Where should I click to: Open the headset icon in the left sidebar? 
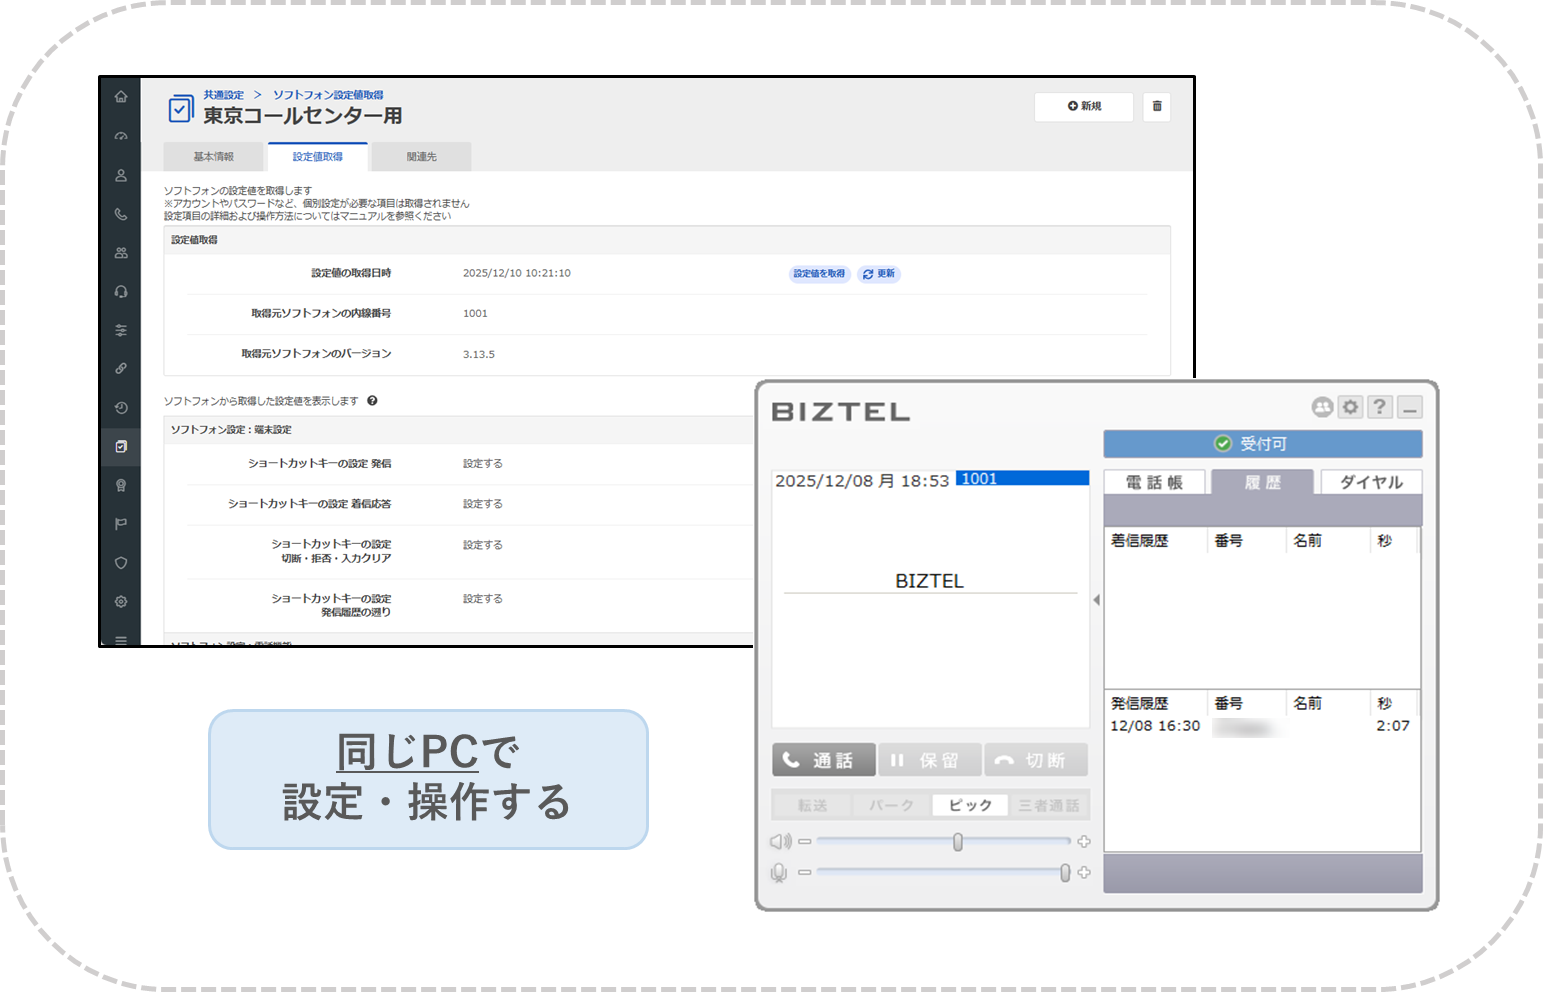point(121,292)
